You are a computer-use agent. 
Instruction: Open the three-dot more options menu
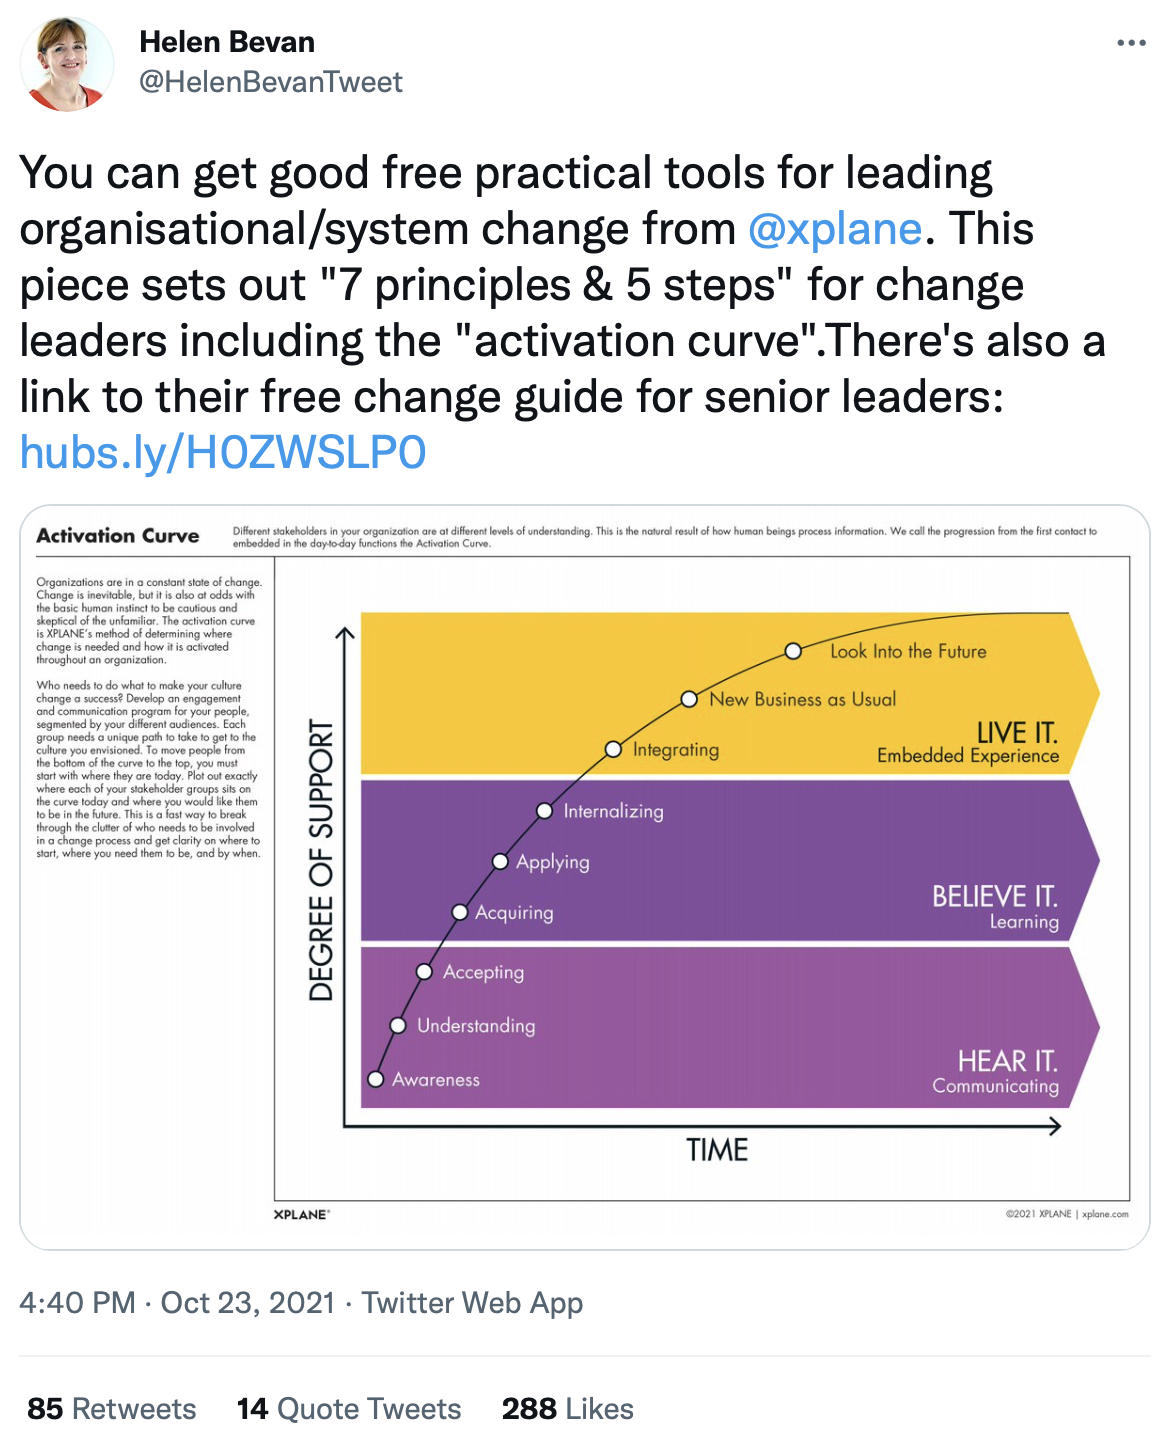[x=1131, y=43]
